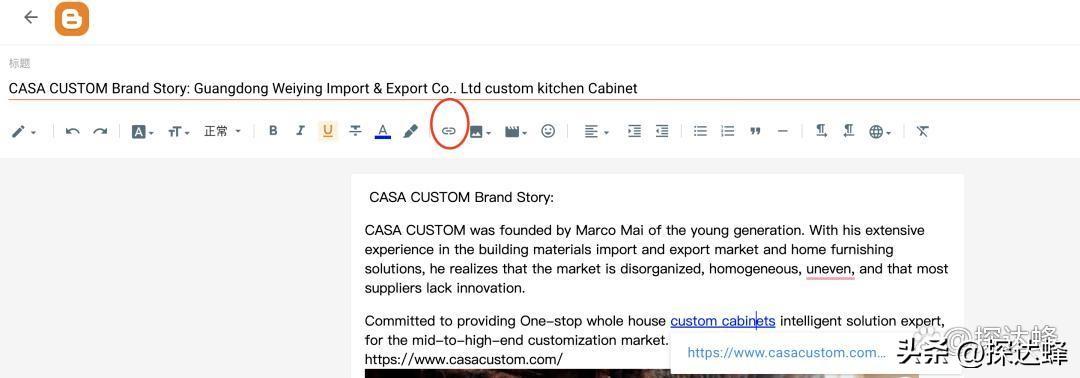The width and height of the screenshot is (1080, 378).
Task: Toggle bold formatting
Action: [273, 131]
